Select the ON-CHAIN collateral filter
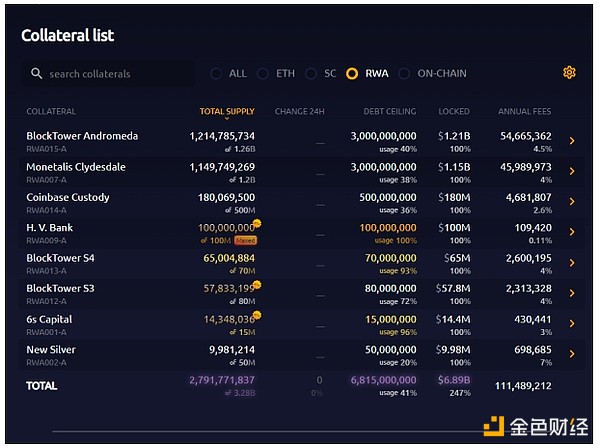The height and width of the screenshot is (448, 600). click(405, 74)
